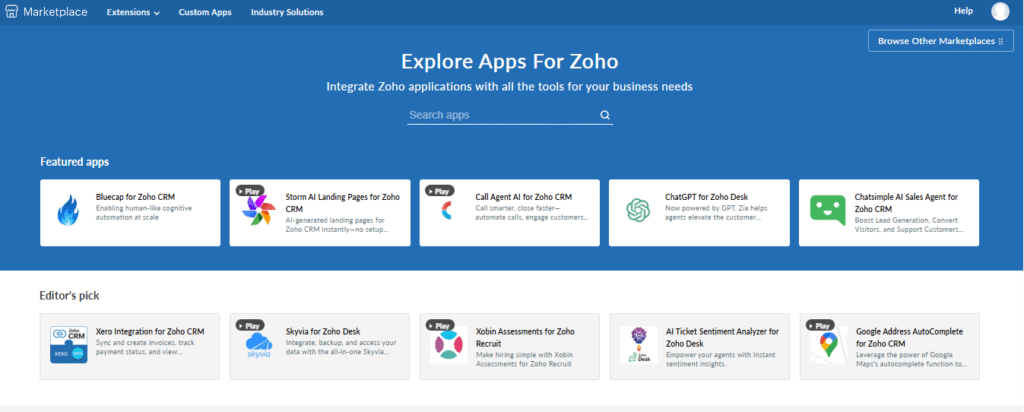Open the user profile avatar

click(x=1000, y=11)
